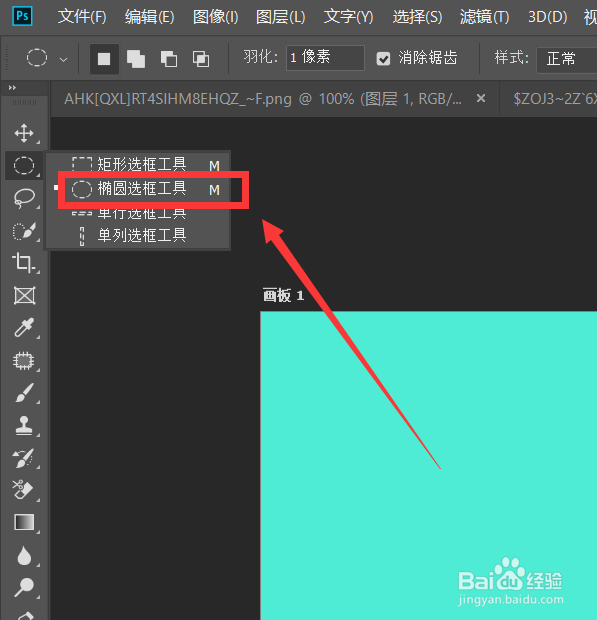
Task: Open the 文字(Y) menu
Action: pyautogui.click(x=348, y=17)
